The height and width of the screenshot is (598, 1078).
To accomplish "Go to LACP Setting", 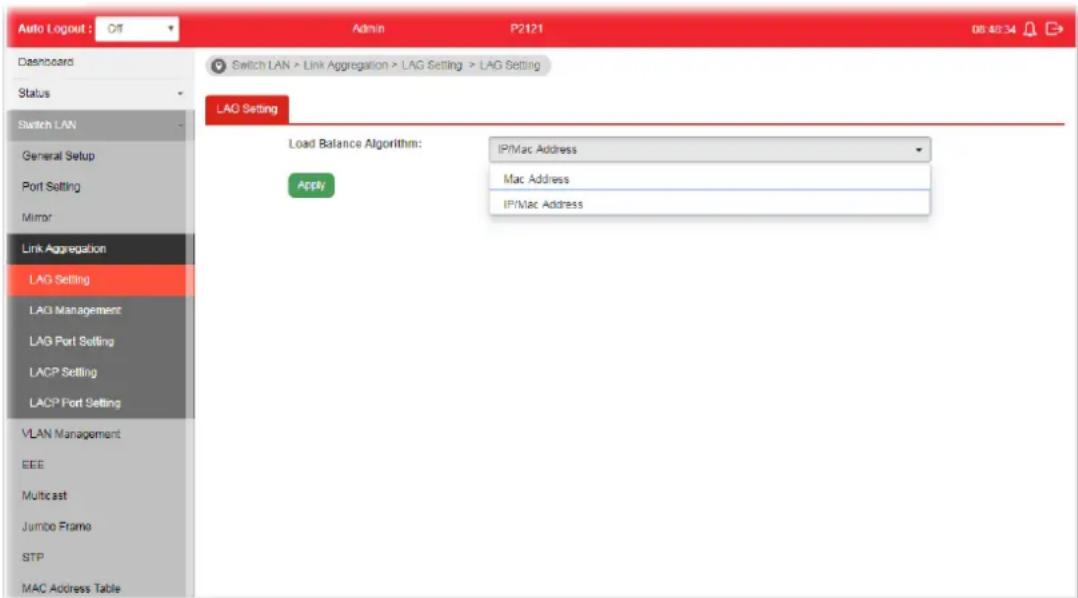I will [100, 372].
